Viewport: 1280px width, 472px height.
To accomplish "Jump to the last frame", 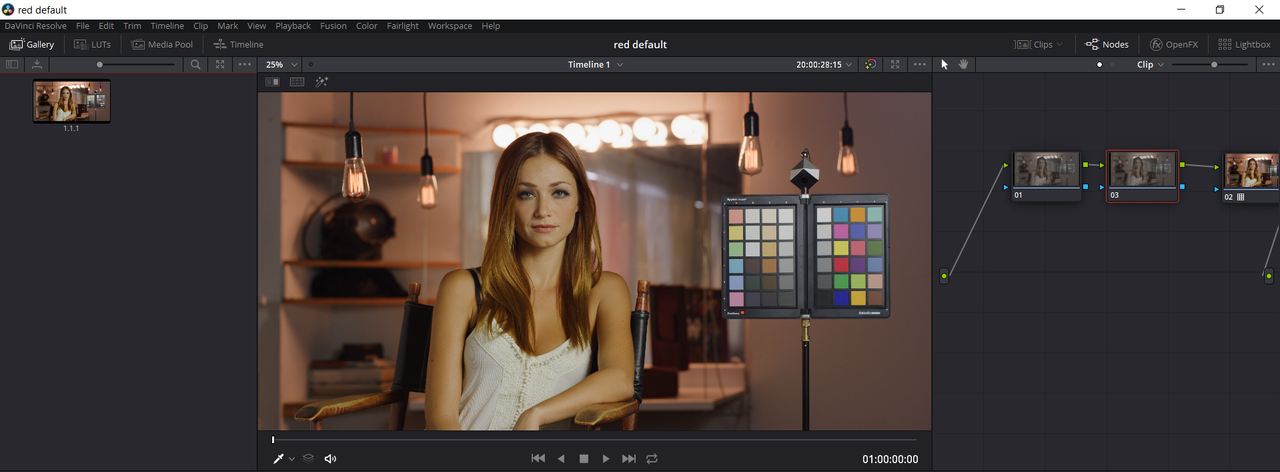I will tap(629, 458).
